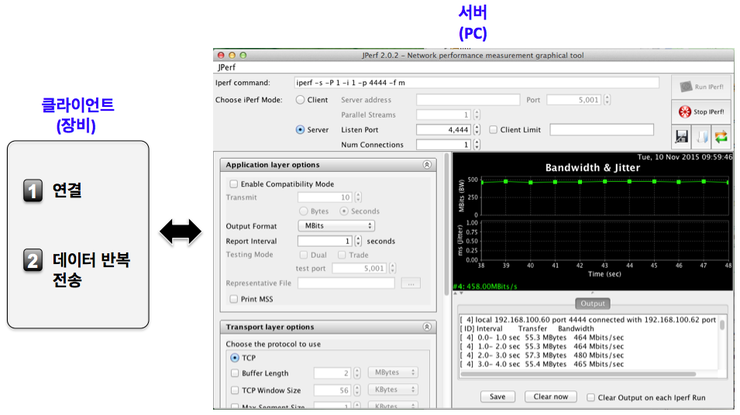Image resolution: width=740 pixels, height=415 pixels.
Task: Click the Clear now button
Action: pyautogui.click(x=549, y=396)
